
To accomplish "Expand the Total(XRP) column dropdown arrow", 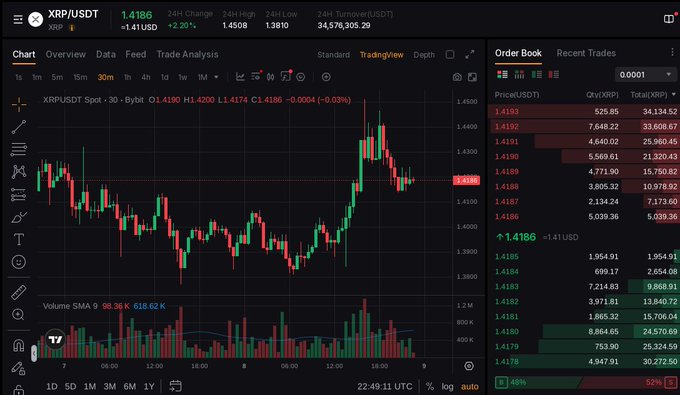I will click(673, 94).
